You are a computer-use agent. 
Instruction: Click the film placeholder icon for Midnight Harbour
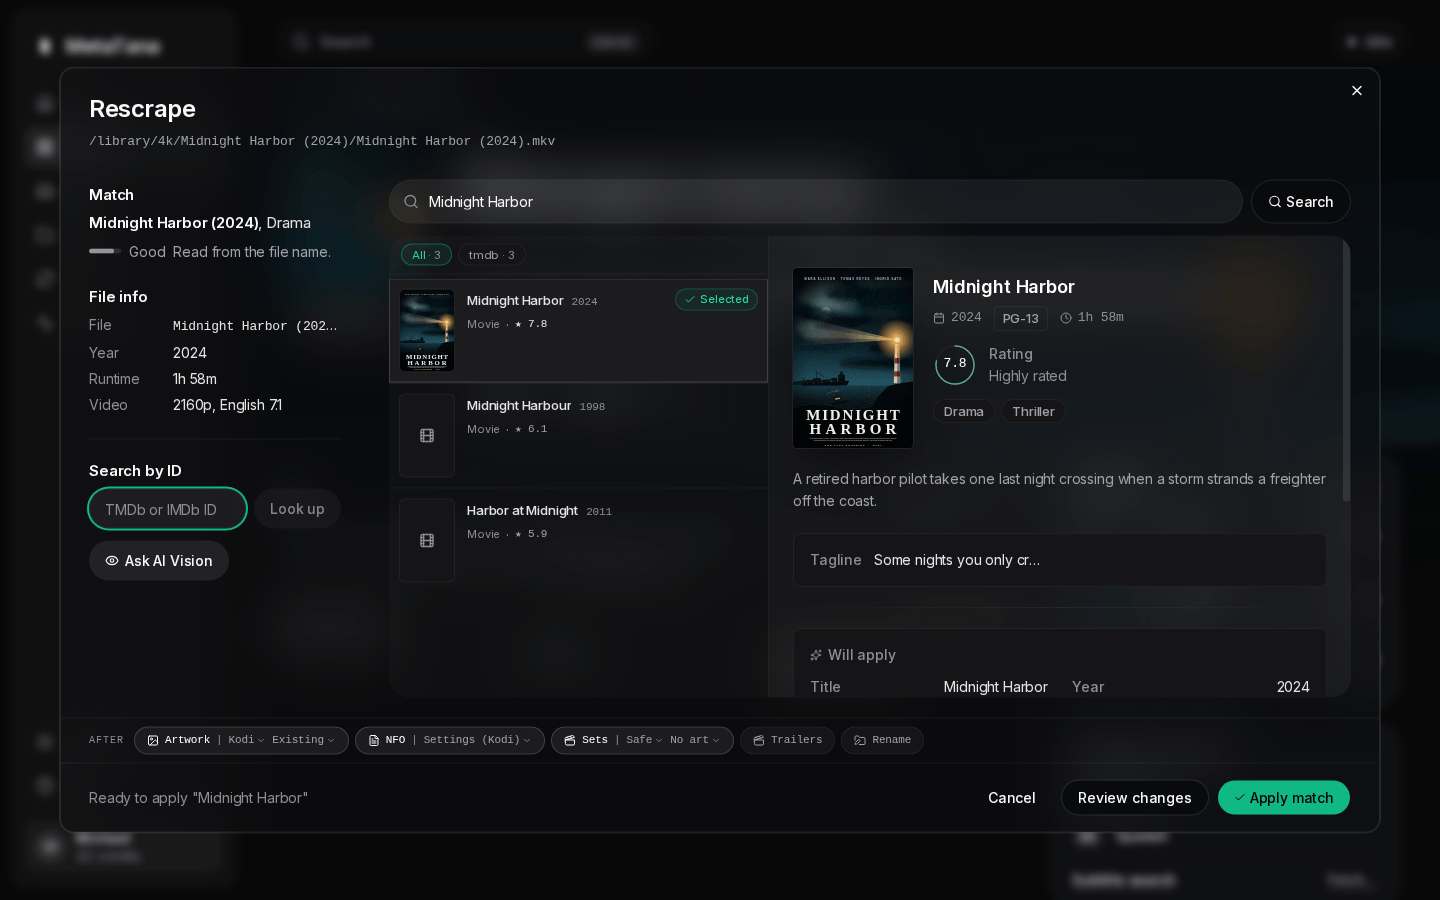coord(427,436)
